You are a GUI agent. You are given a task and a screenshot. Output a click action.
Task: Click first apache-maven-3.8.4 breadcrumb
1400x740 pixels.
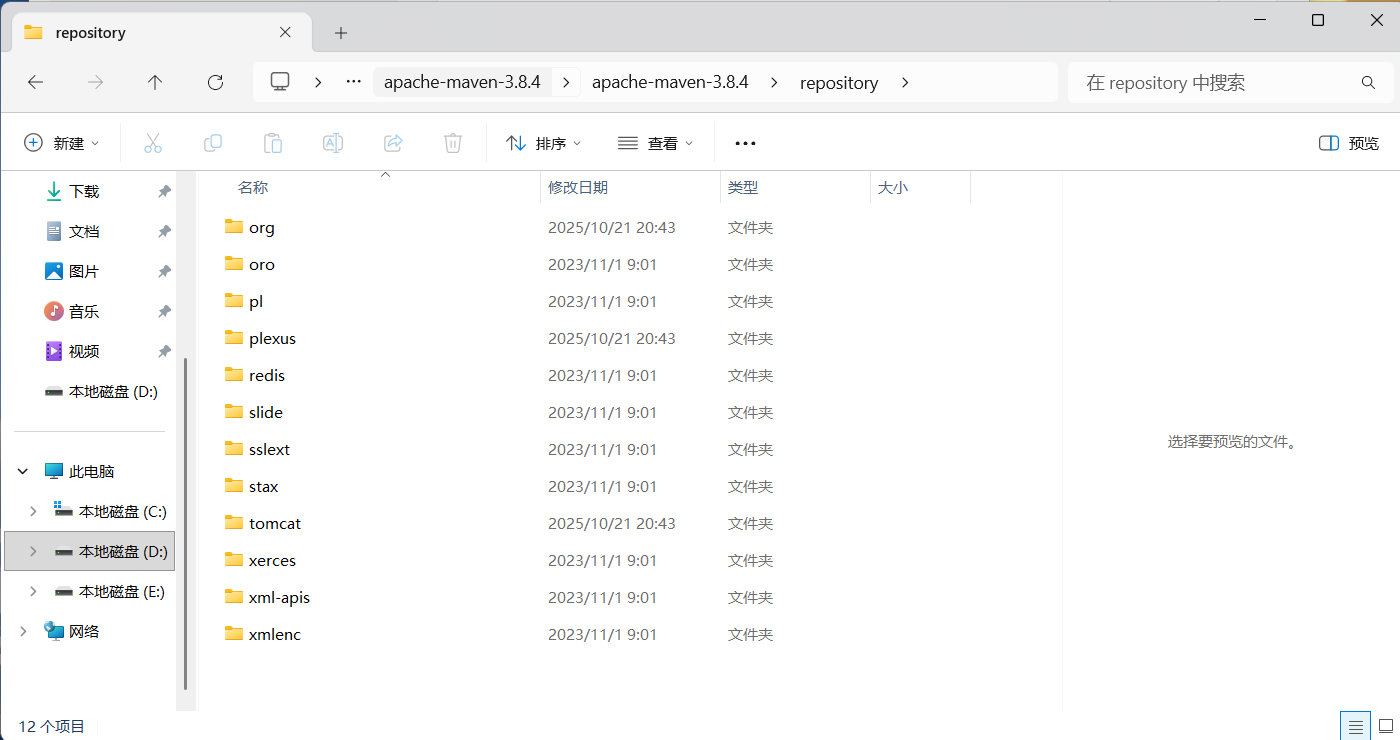click(x=462, y=82)
